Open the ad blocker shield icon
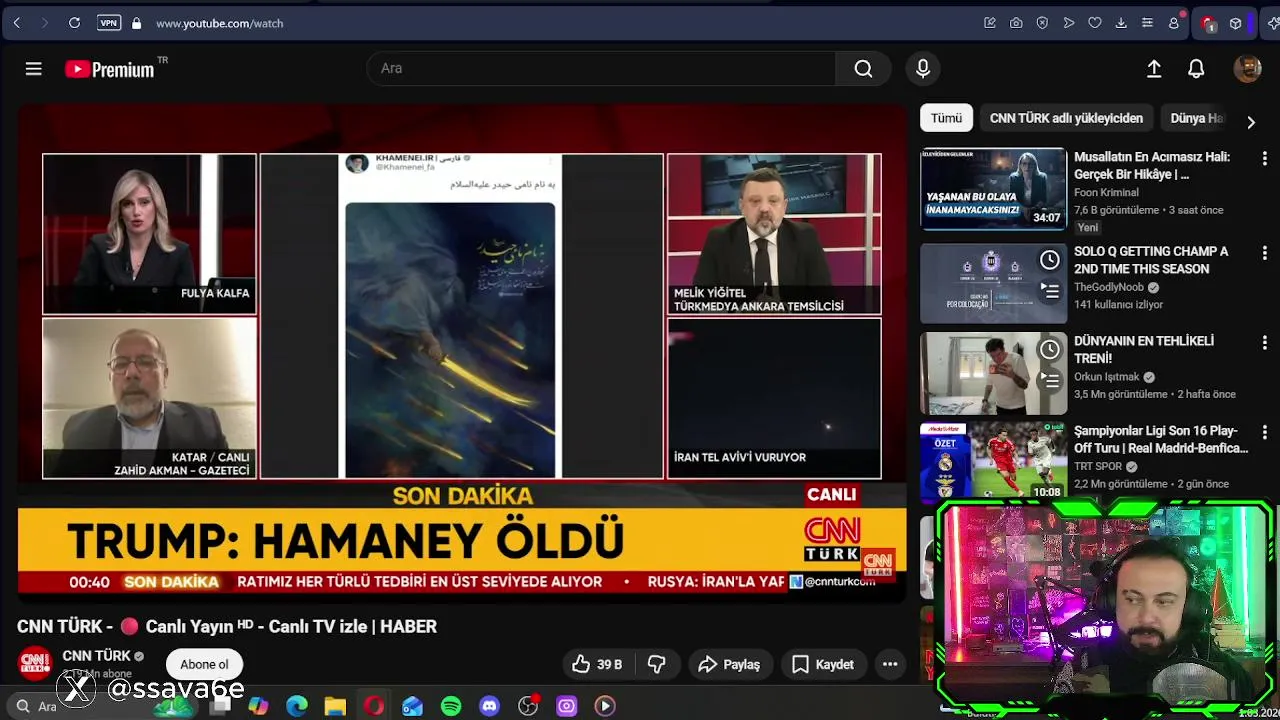Screen dimensions: 1280x720 click(x=1042, y=23)
